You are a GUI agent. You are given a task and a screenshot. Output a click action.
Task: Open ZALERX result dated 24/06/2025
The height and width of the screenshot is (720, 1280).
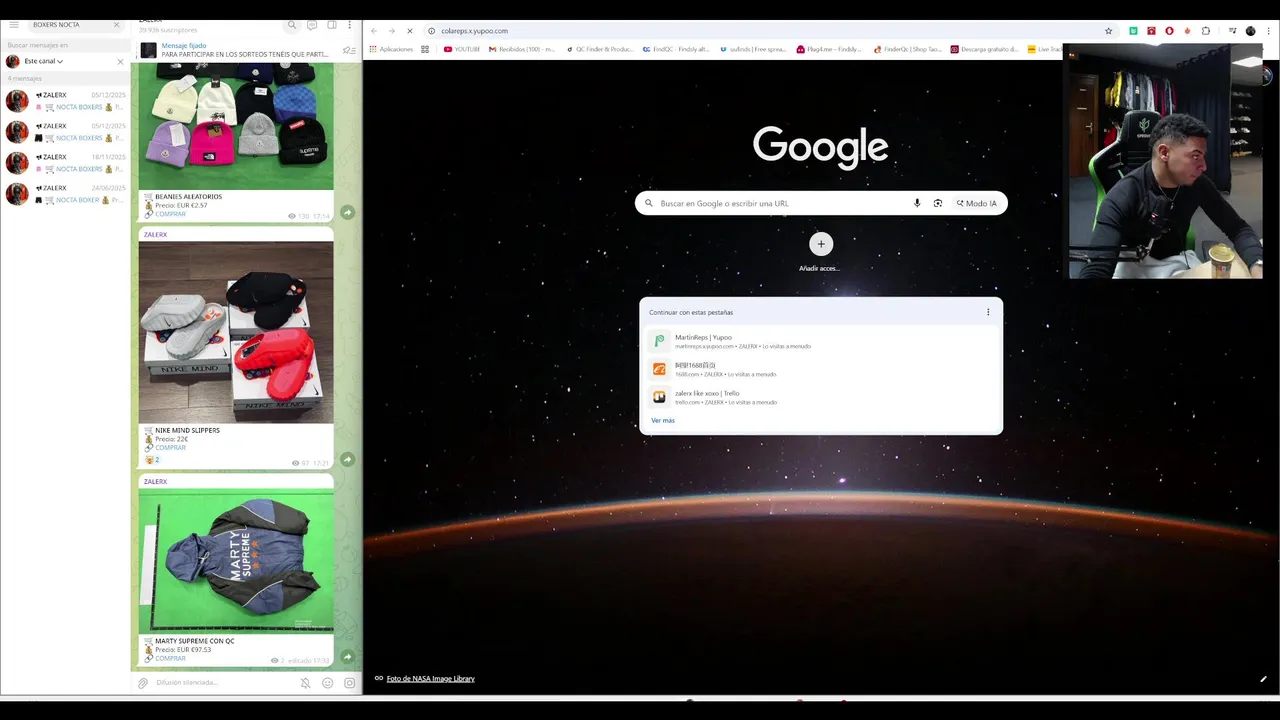tap(66, 194)
